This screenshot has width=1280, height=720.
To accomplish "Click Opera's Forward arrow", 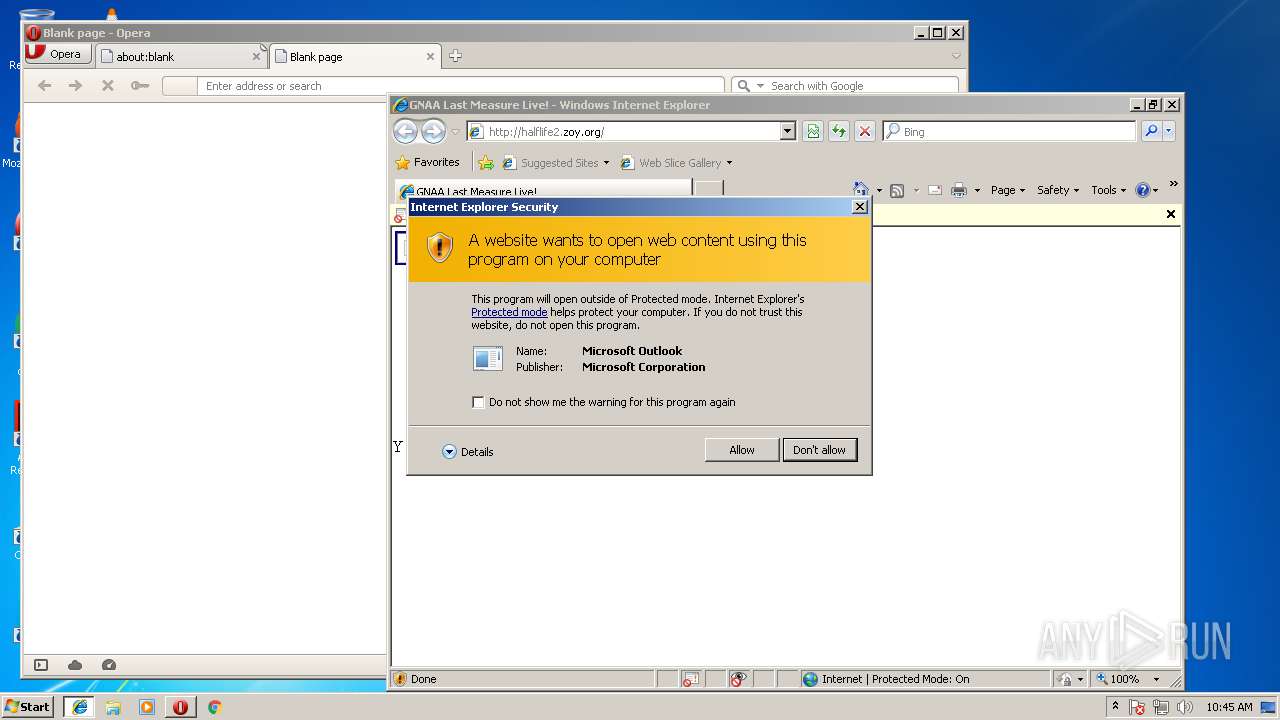I will click(x=76, y=86).
